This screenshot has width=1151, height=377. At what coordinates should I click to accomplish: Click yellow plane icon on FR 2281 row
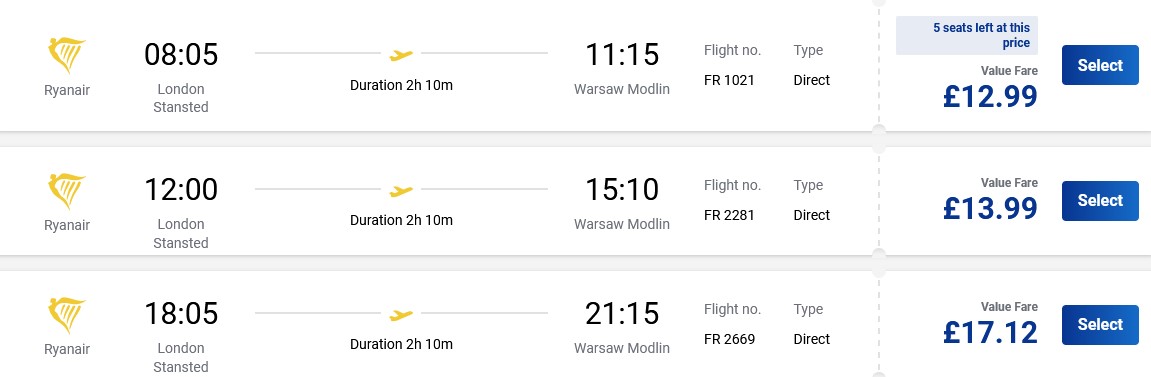click(401, 191)
